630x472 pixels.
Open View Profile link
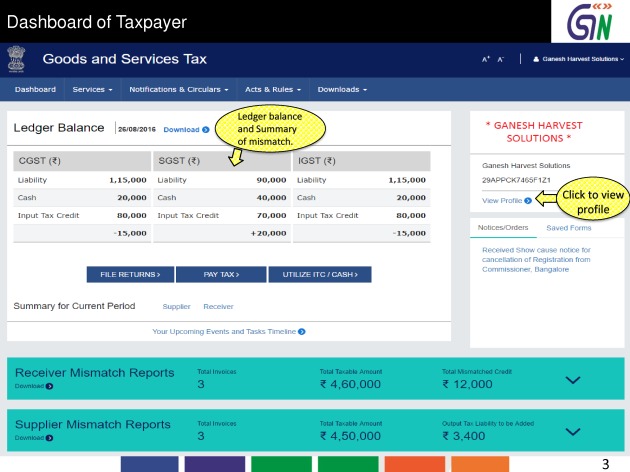[502, 200]
